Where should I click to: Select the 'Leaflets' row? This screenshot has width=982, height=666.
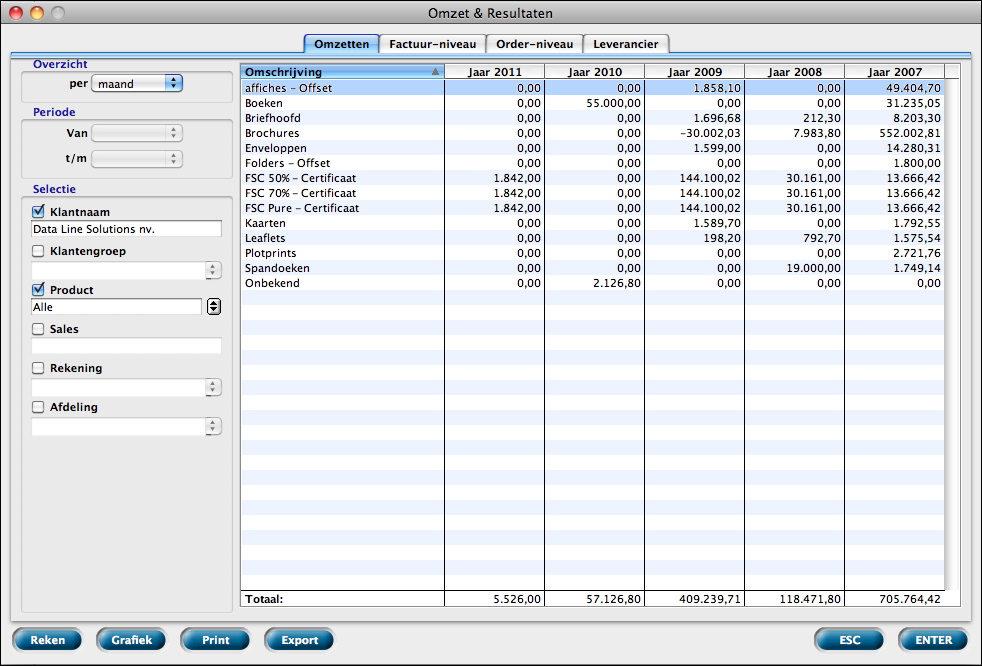[x=592, y=238]
